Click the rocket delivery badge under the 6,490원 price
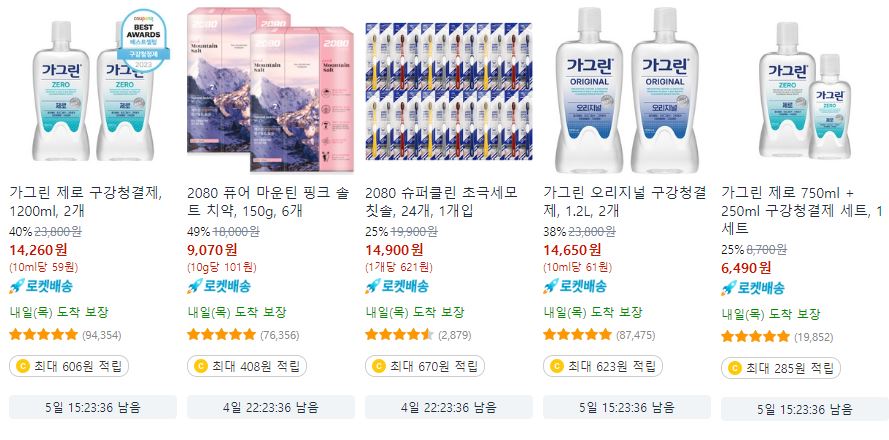889x440 pixels. (x=753, y=289)
